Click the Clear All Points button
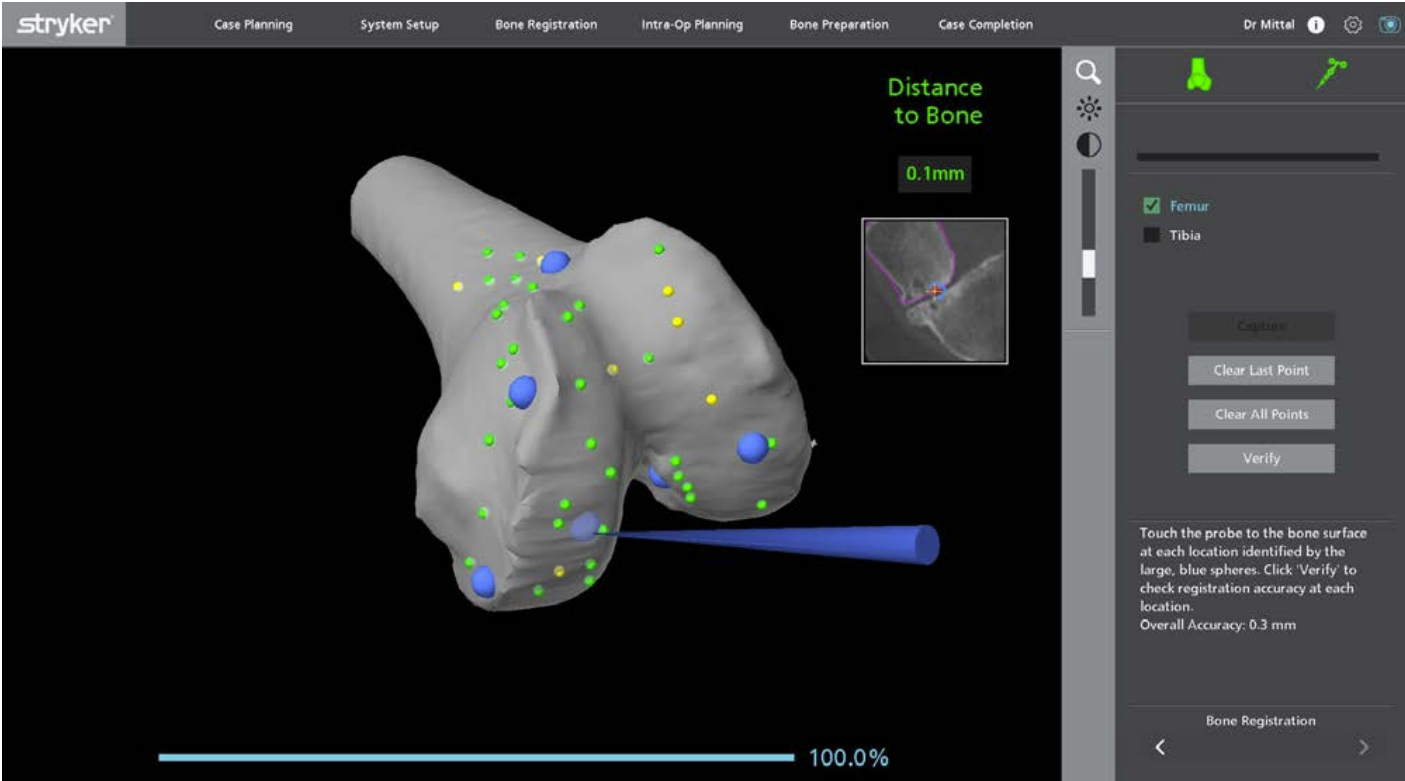Screen dimensions: 1405x781 (x=1261, y=414)
